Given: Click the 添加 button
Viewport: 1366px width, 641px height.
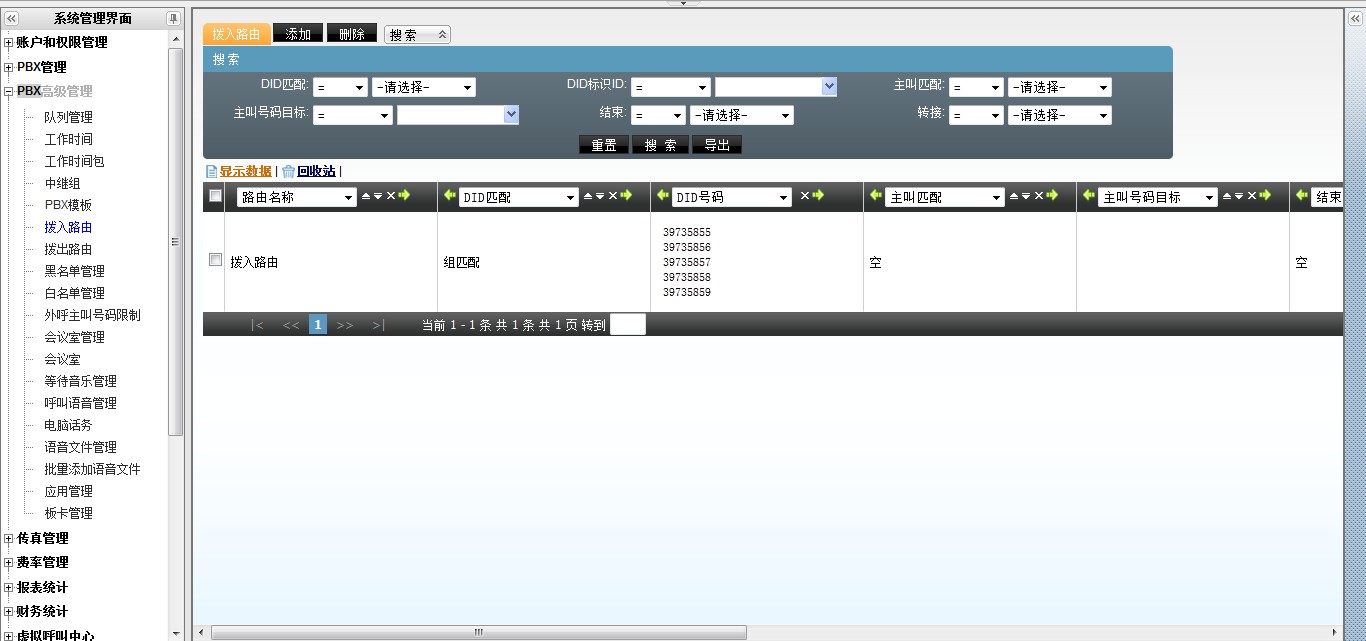Looking at the screenshot, I should pyautogui.click(x=298, y=34).
